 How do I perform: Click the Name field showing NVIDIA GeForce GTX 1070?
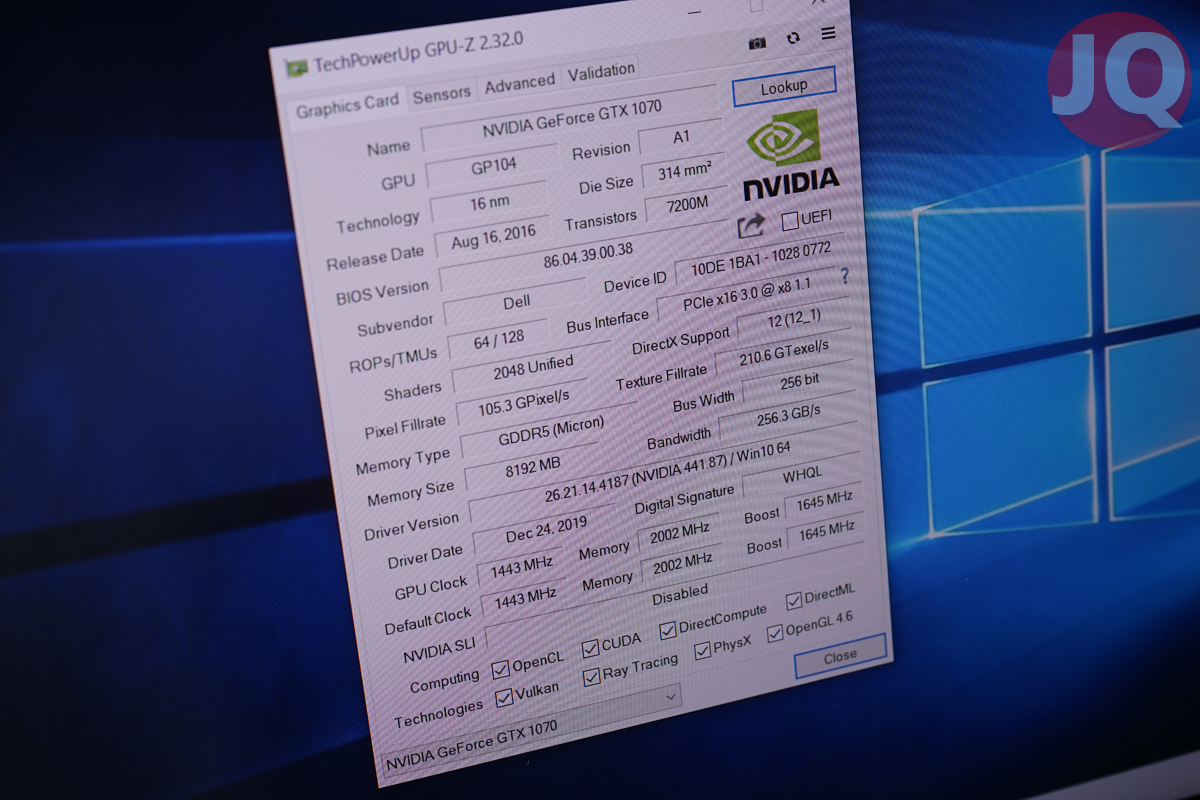(x=571, y=118)
